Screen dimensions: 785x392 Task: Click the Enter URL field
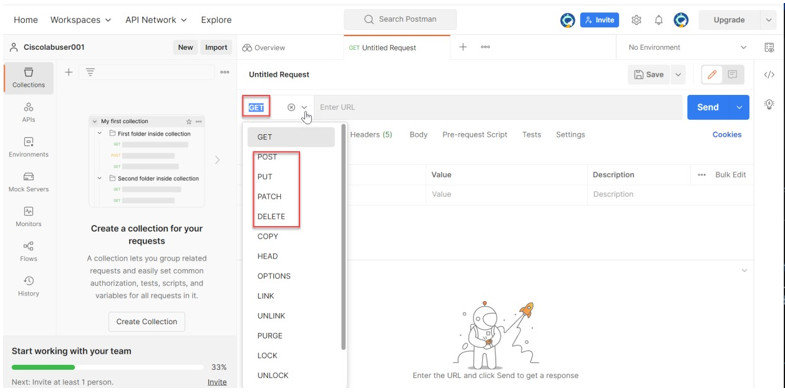click(498, 107)
